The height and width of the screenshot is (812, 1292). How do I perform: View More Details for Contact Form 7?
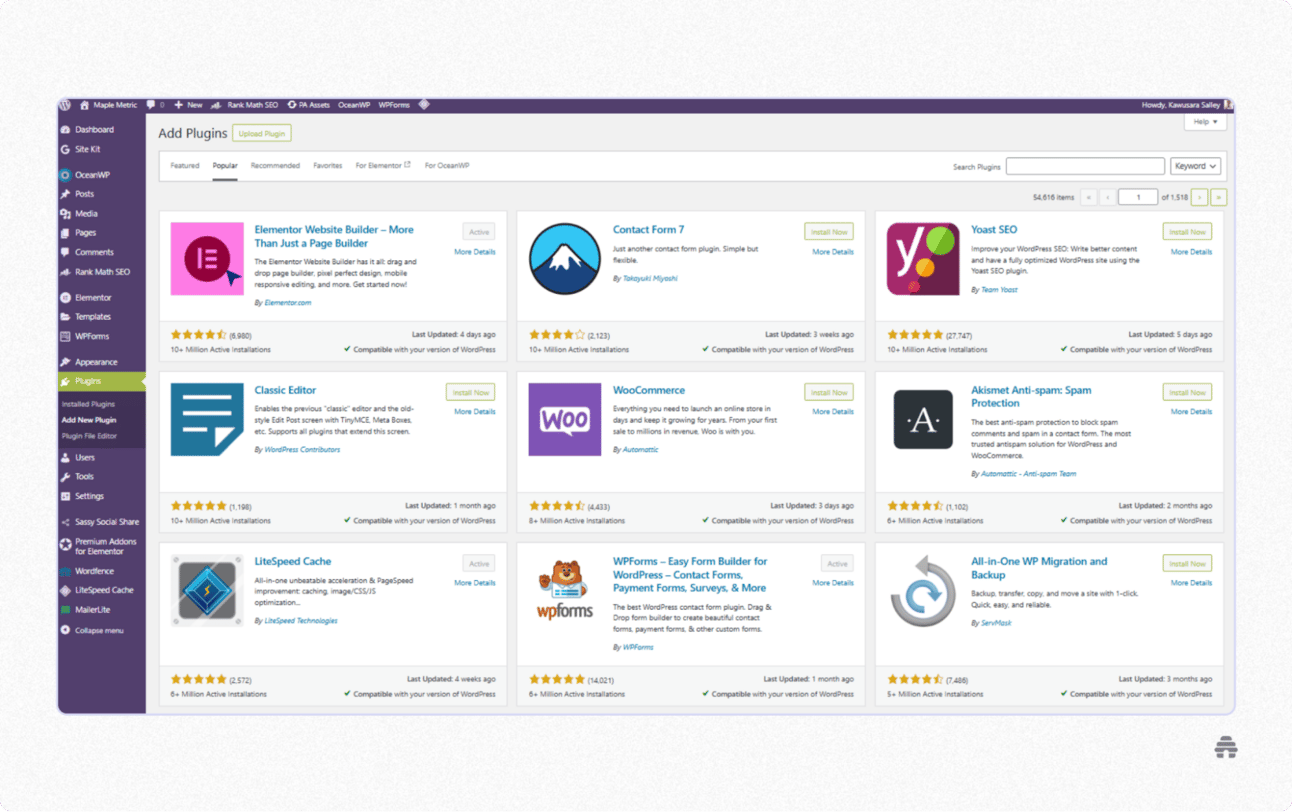coord(832,251)
